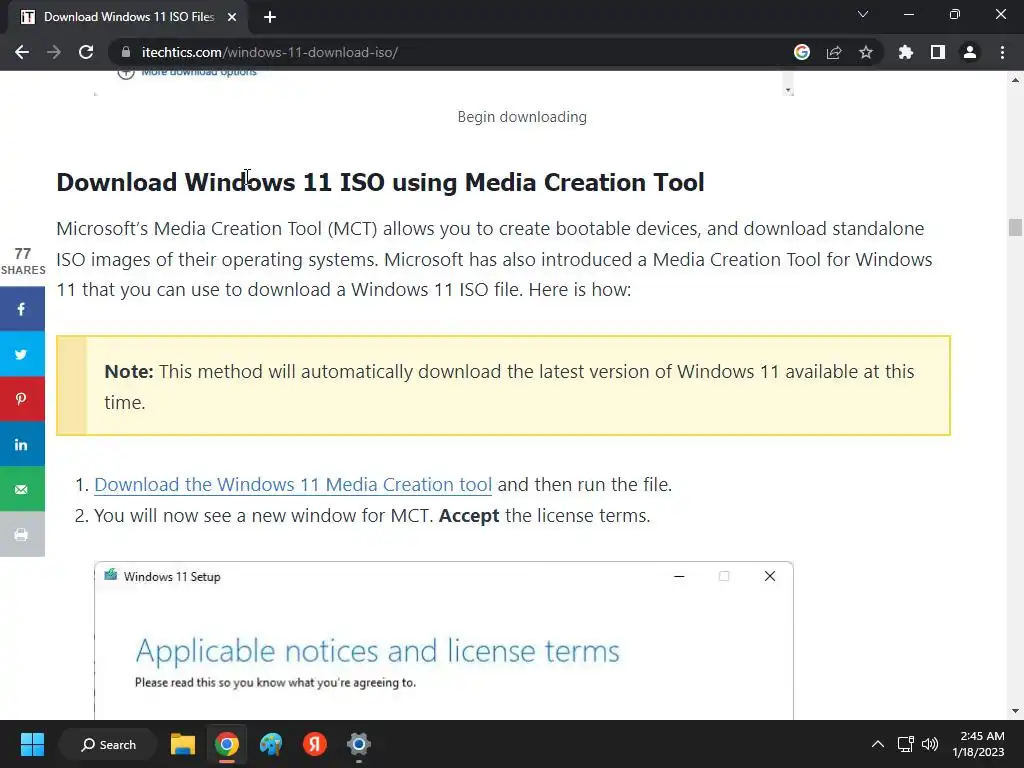Open Chrome's three-dot menu
The image size is (1024, 768).
coord(1002,52)
